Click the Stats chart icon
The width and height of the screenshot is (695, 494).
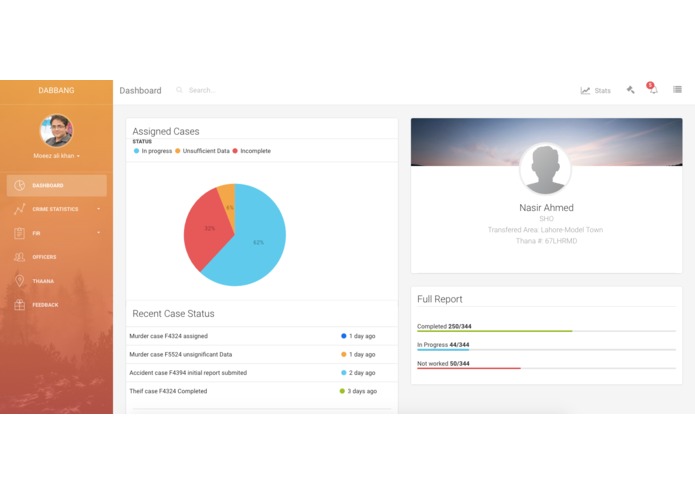(x=585, y=90)
